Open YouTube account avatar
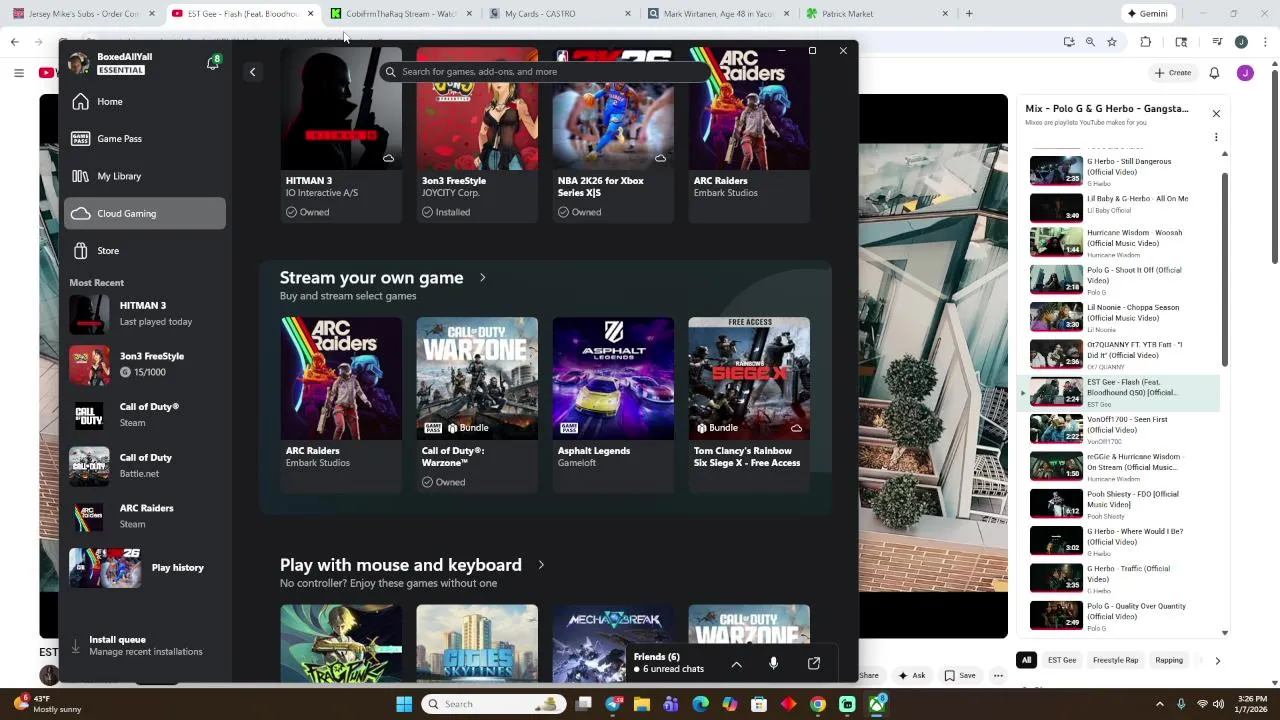The width and height of the screenshot is (1280, 720). (x=1245, y=73)
